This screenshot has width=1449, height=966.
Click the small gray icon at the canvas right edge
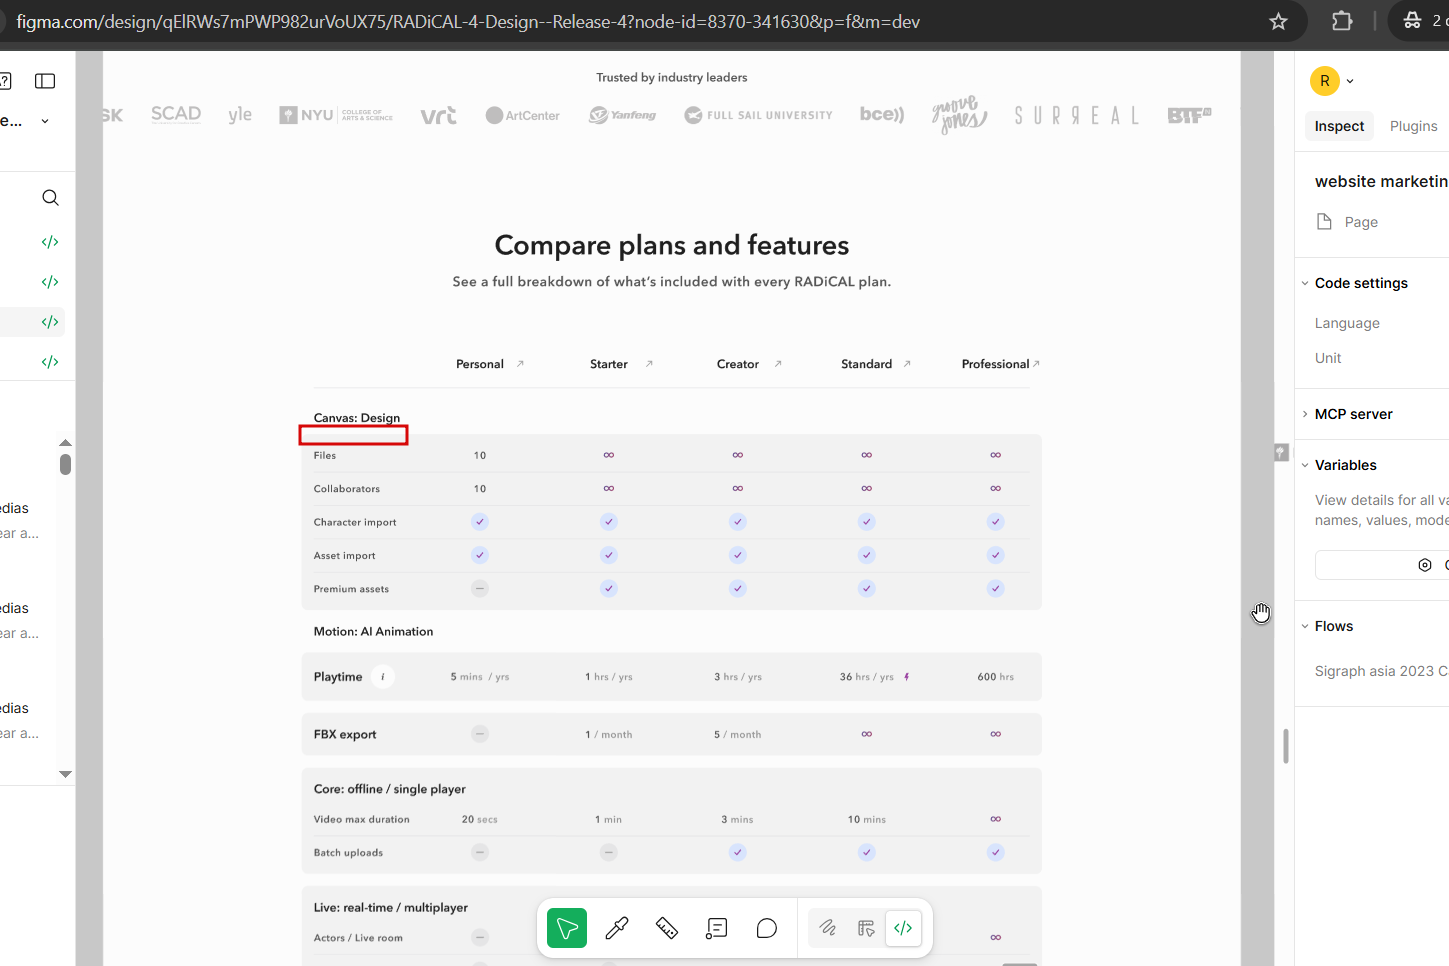(1281, 453)
